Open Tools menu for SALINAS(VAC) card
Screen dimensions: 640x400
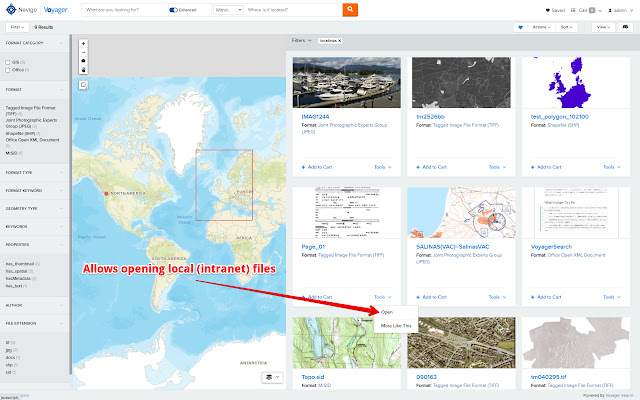(x=497, y=297)
